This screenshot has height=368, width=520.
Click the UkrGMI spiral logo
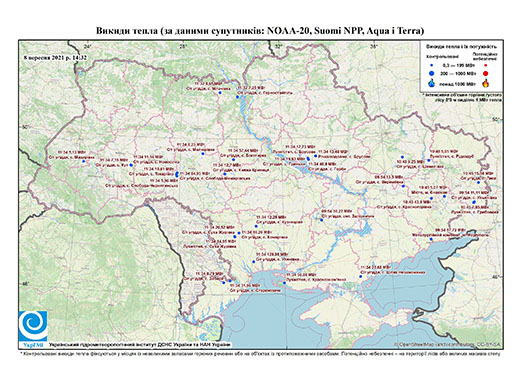tap(33, 326)
